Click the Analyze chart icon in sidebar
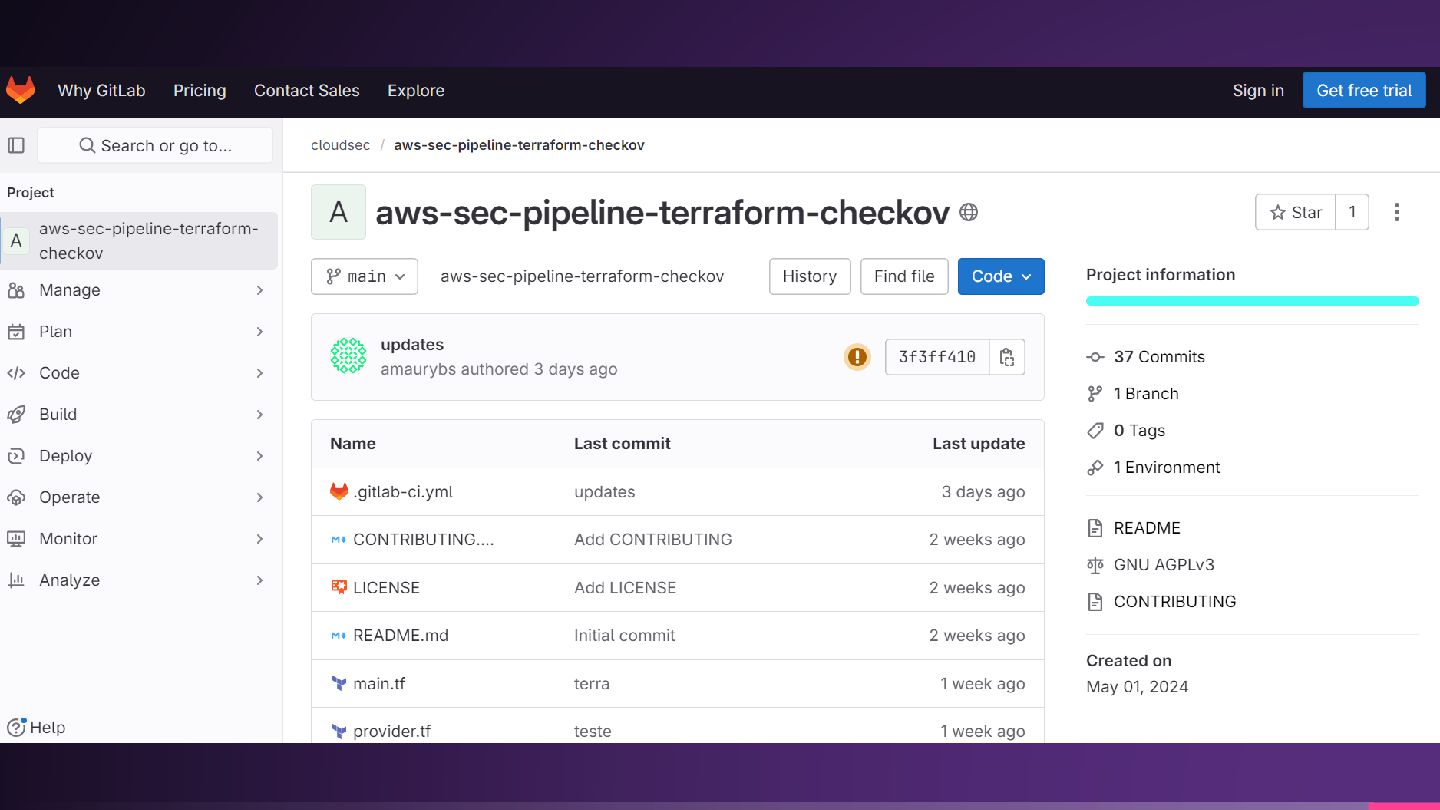Image resolution: width=1440 pixels, height=810 pixels. [x=16, y=580]
